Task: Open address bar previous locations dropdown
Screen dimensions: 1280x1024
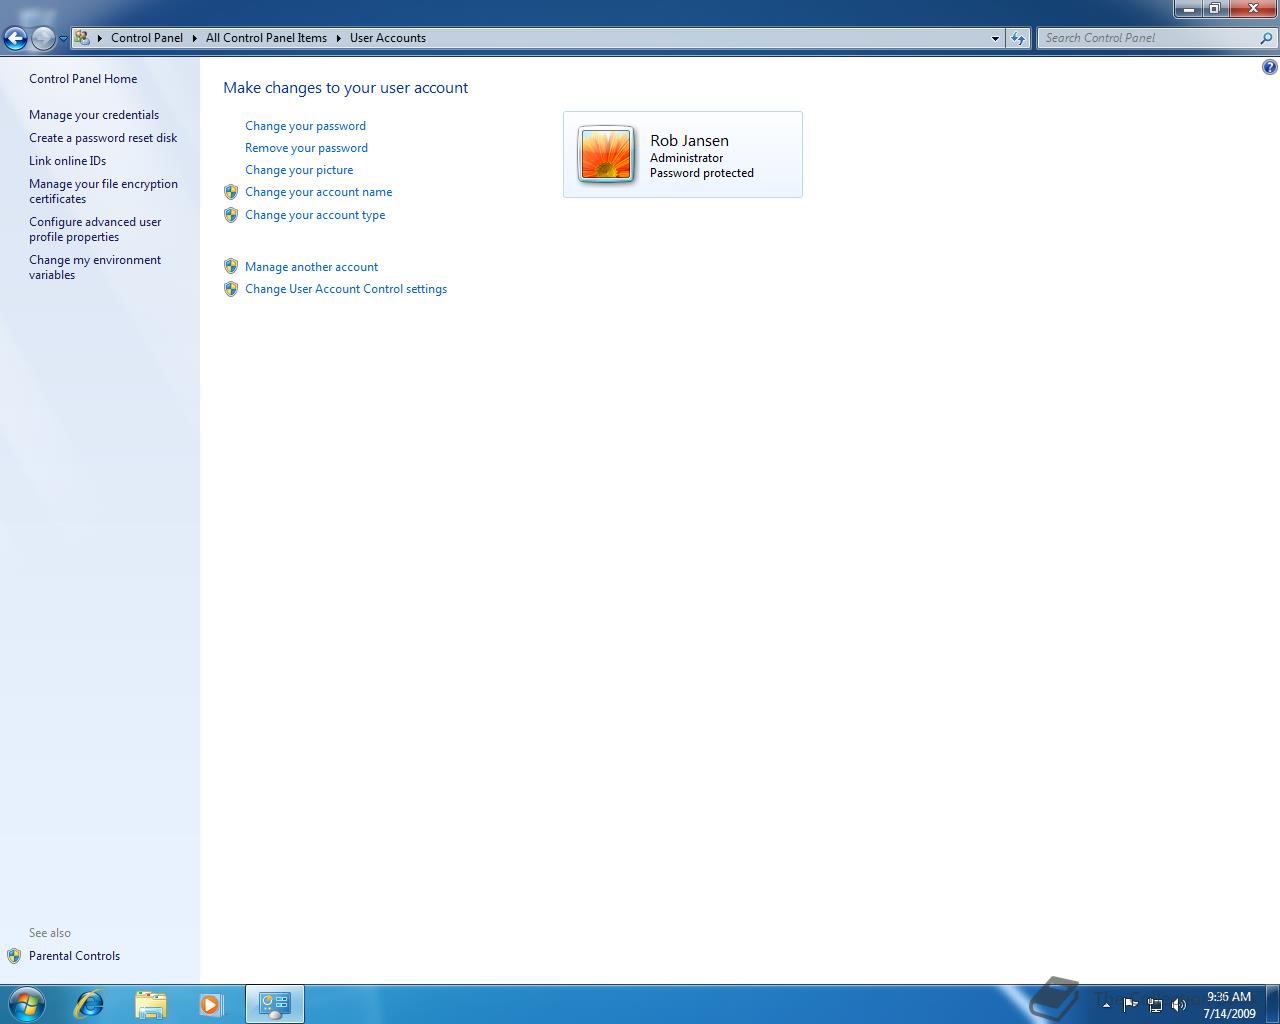Action: click(x=995, y=38)
